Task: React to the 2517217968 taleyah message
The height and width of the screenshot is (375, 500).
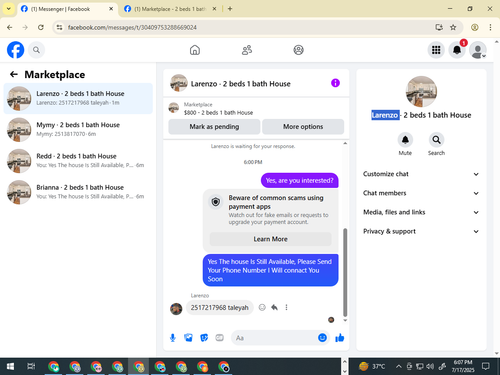Action: (x=262, y=307)
